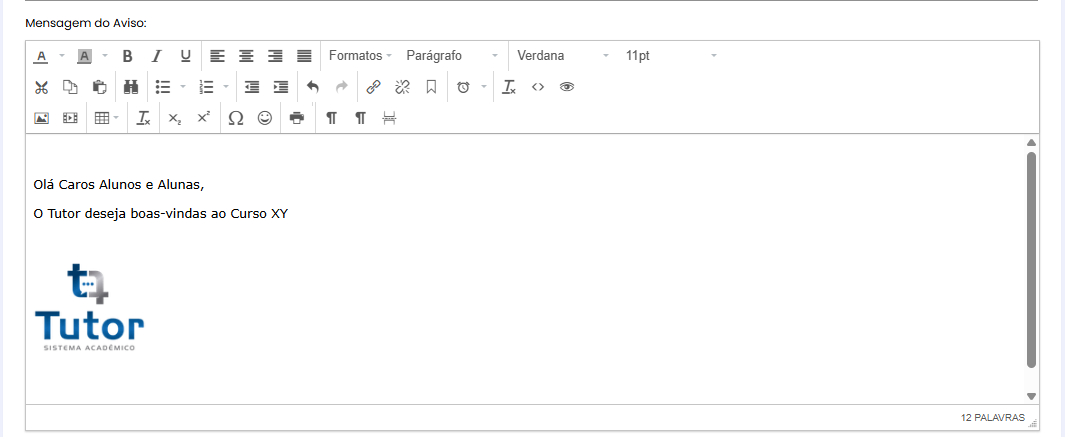The height and width of the screenshot is (437, 1065).
Task: Print the message with the printer icon
Action: pyautogui.click(x=296, y=118)
